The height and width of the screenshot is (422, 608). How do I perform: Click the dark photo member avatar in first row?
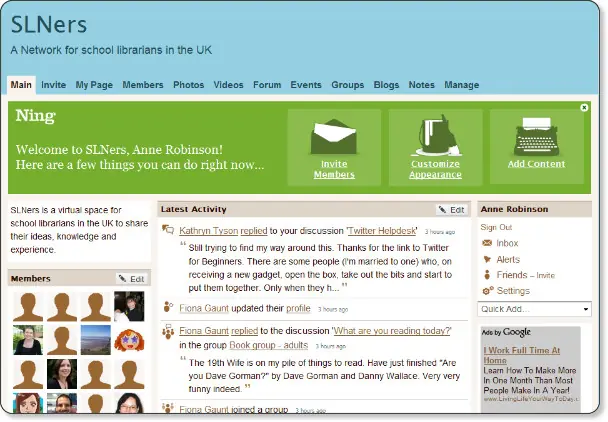click(129, 306)
